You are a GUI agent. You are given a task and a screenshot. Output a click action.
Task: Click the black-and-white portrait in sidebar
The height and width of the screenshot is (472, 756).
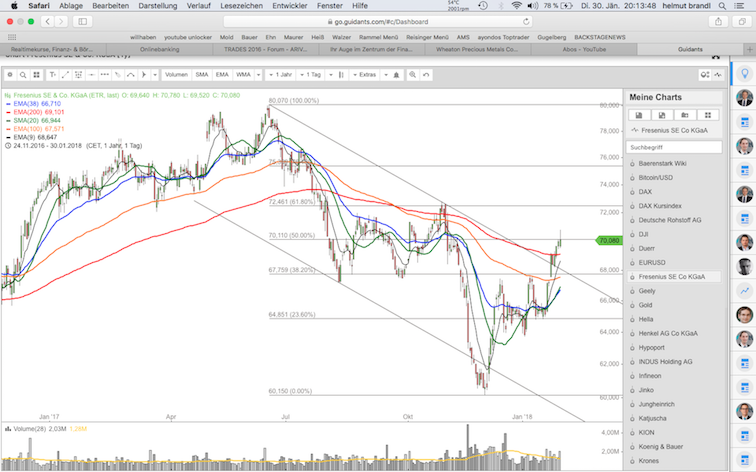point(744,267)
